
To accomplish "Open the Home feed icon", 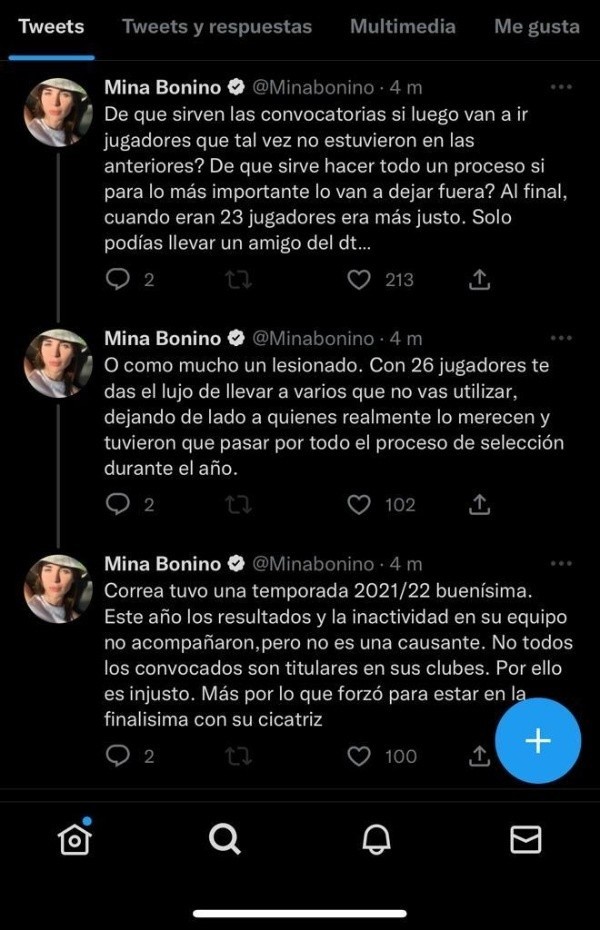I will tap(75, 840).
